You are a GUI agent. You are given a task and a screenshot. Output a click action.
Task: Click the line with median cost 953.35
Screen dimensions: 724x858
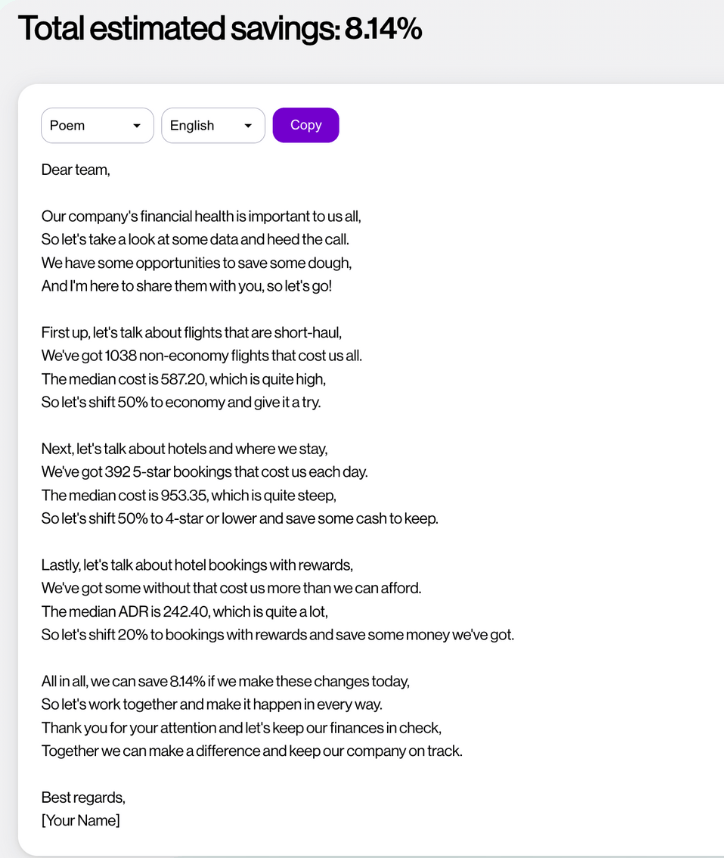(188, 495)
